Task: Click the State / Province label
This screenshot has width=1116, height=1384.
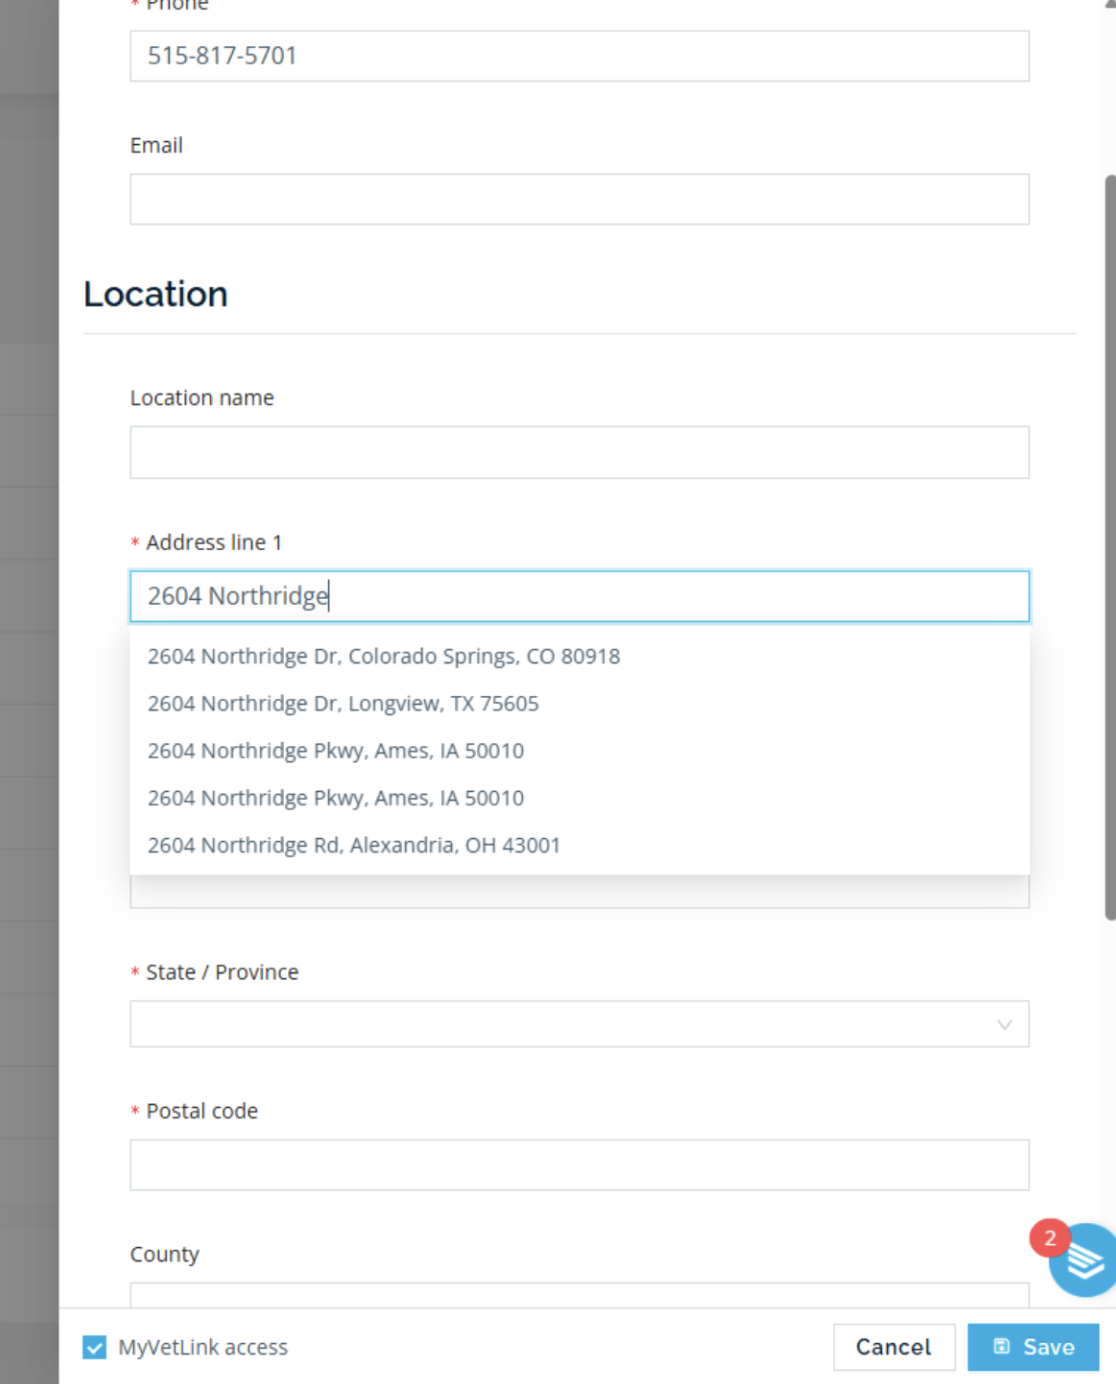Action: pyautogui.click(x=222, y=972)
